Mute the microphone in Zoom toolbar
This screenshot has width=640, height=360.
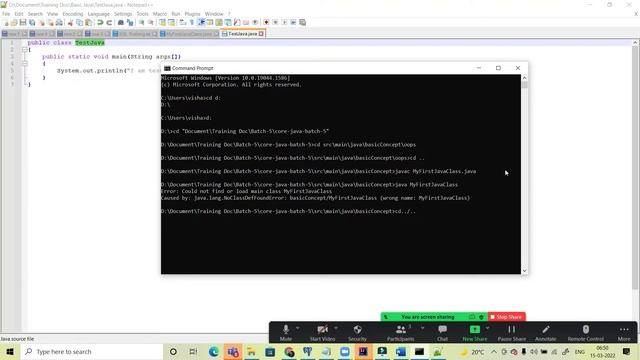[x=286, y=333]
